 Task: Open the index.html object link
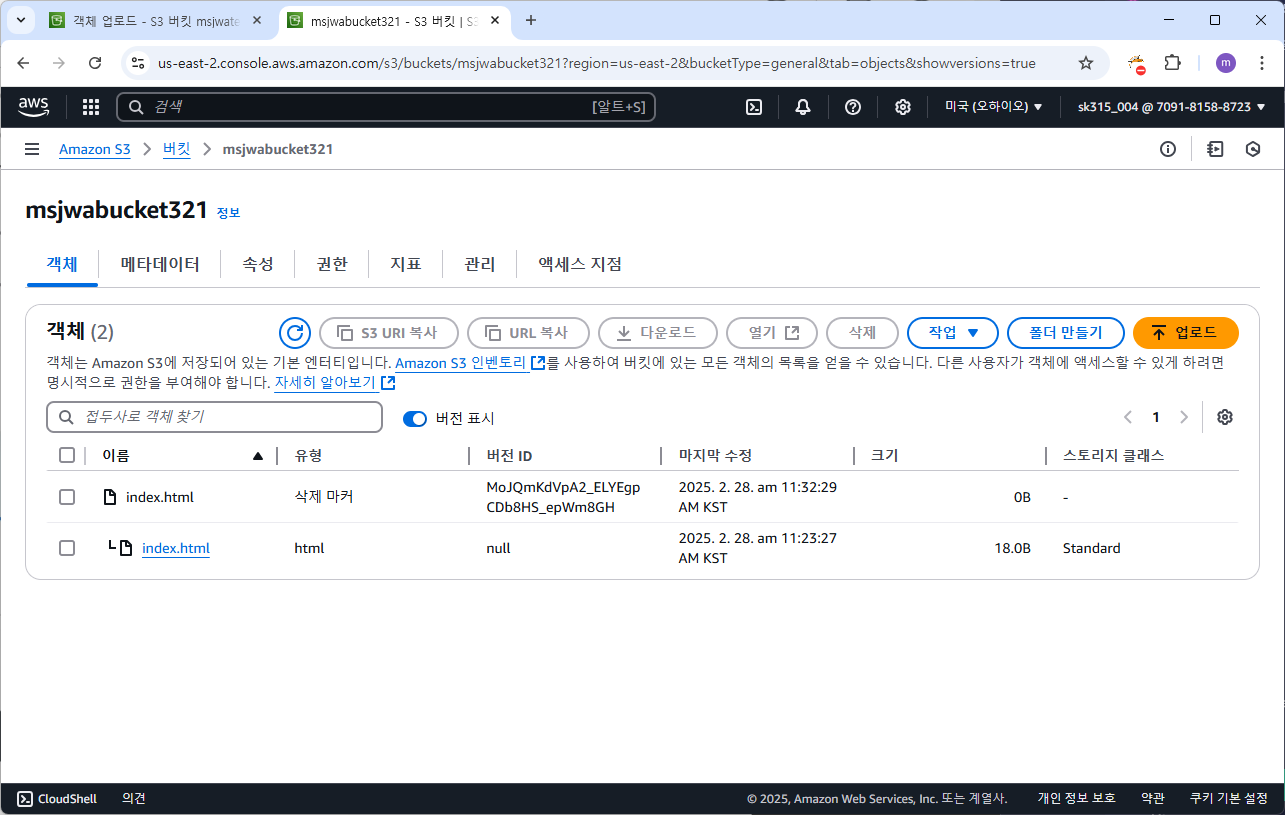click(x=176, y=548)
